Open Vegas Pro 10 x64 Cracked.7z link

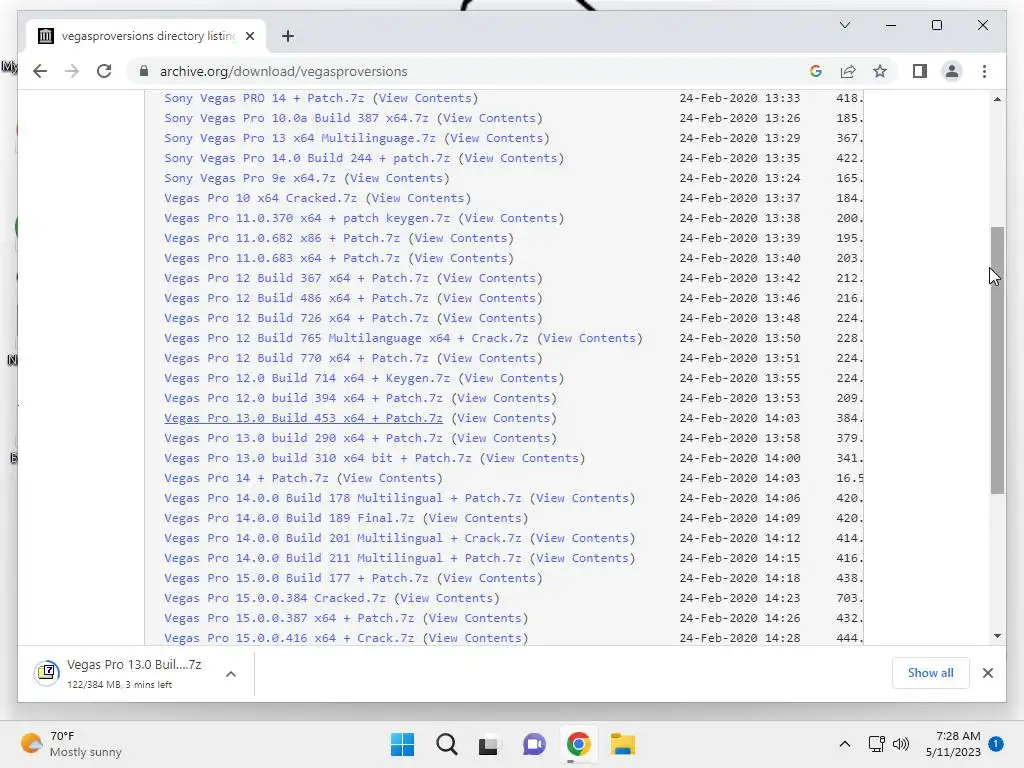coord(261,198)
